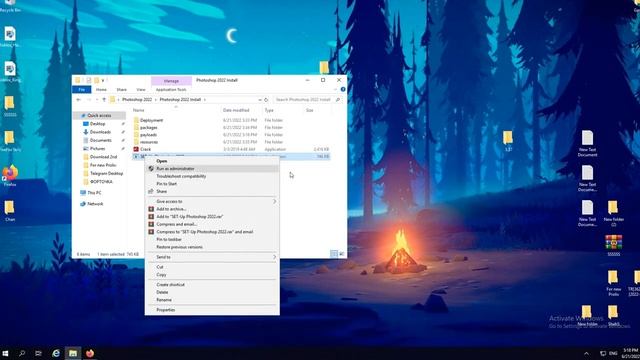Open taskbar search magnifier icon
Viewport: 640px width, 360px height.
pos(22,353)
